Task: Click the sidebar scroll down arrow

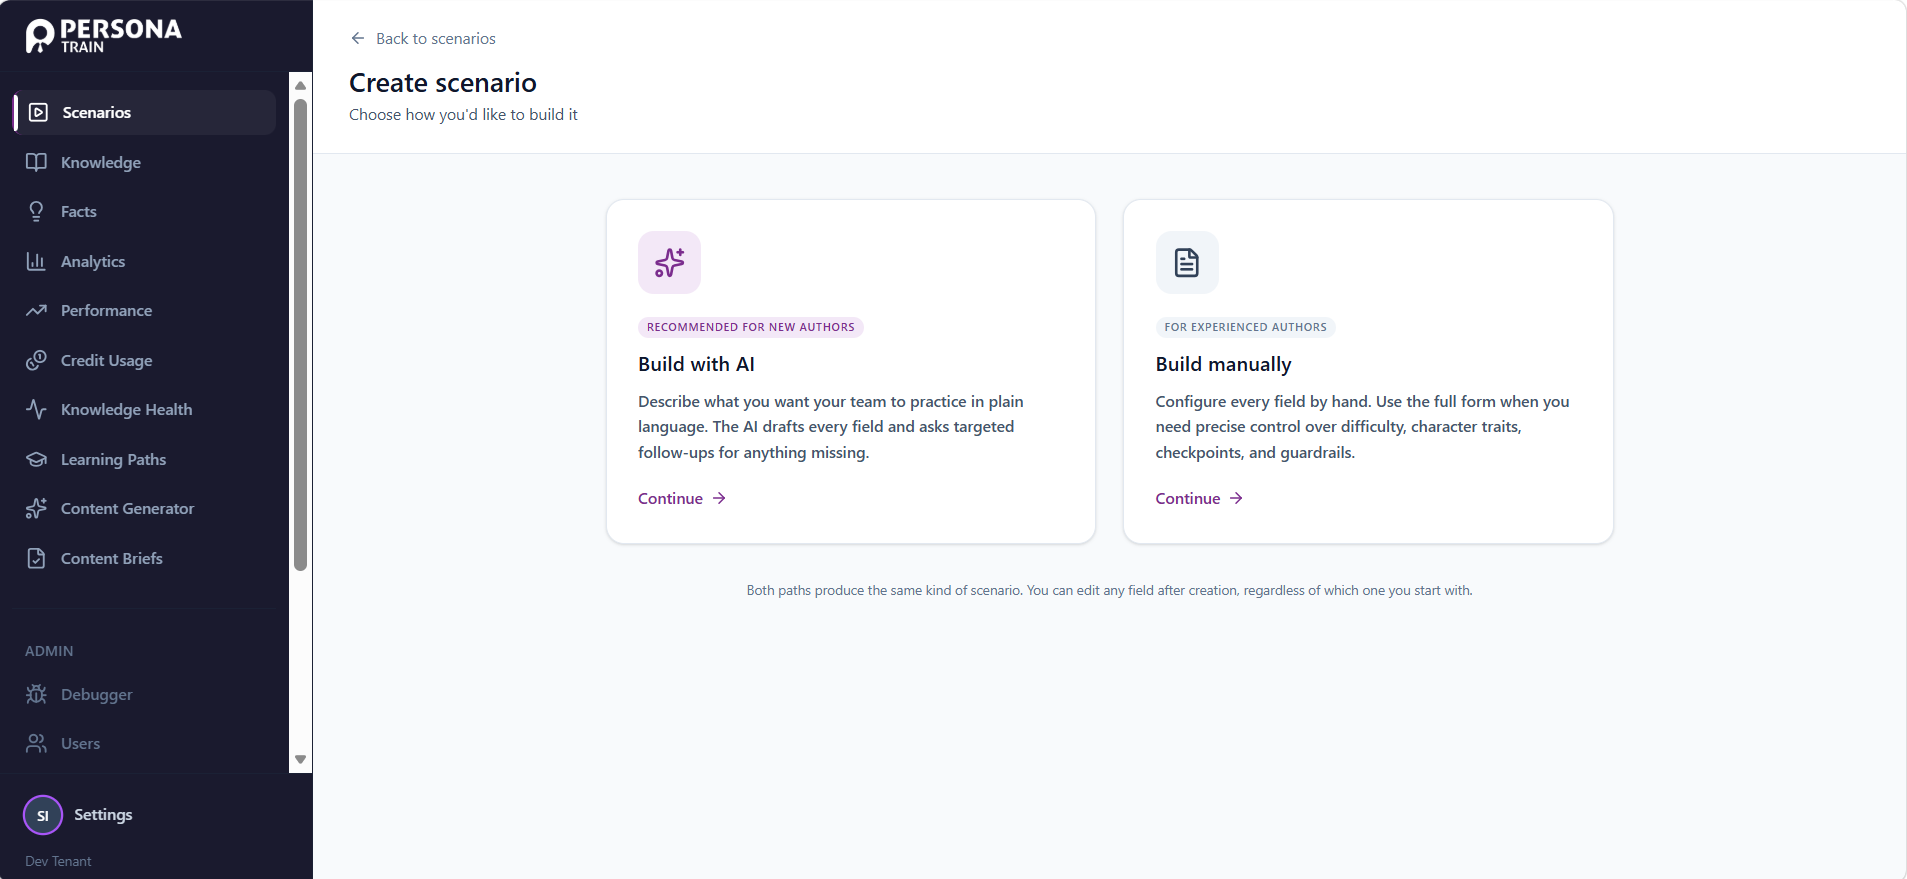Action: tap(300, 760)
